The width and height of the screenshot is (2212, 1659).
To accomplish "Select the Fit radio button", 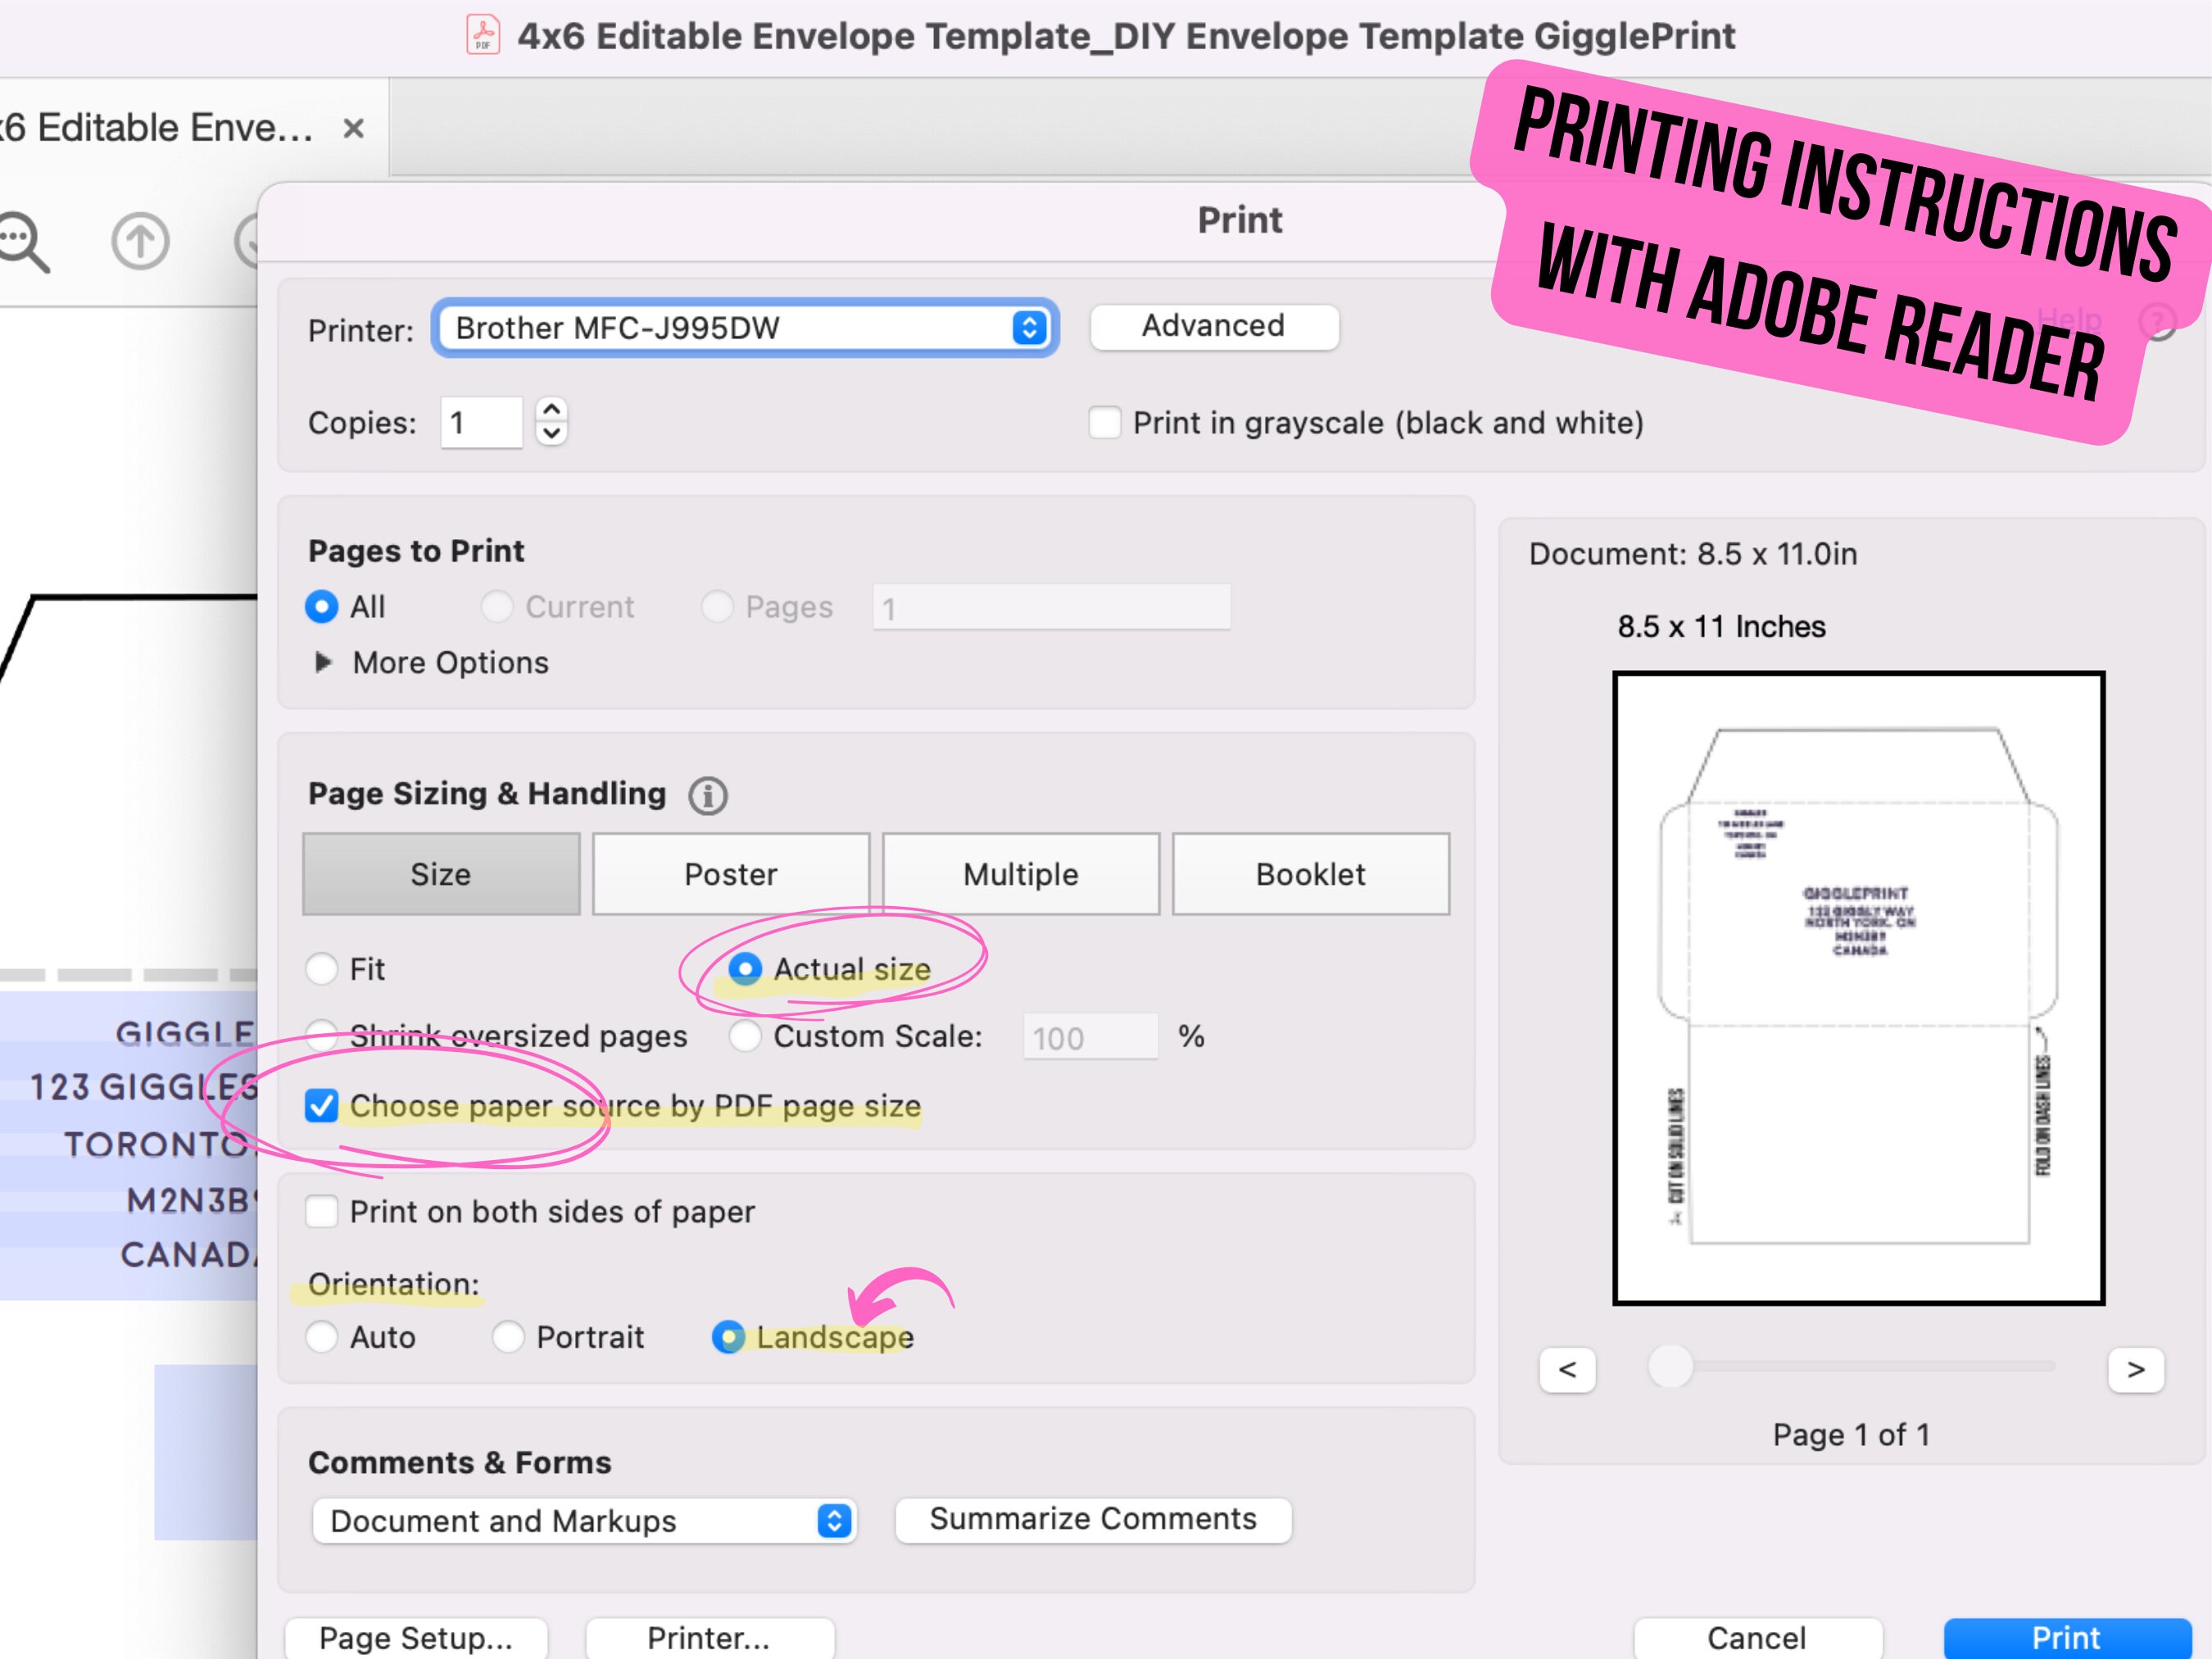I will 321,968.
